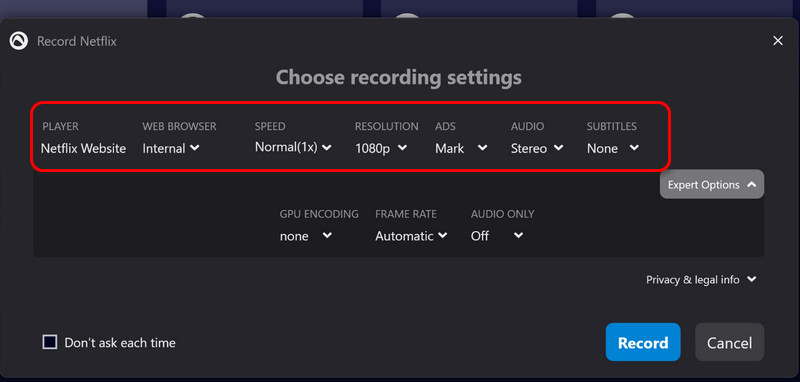Click the Netflix Website player value

coord(84,148)
